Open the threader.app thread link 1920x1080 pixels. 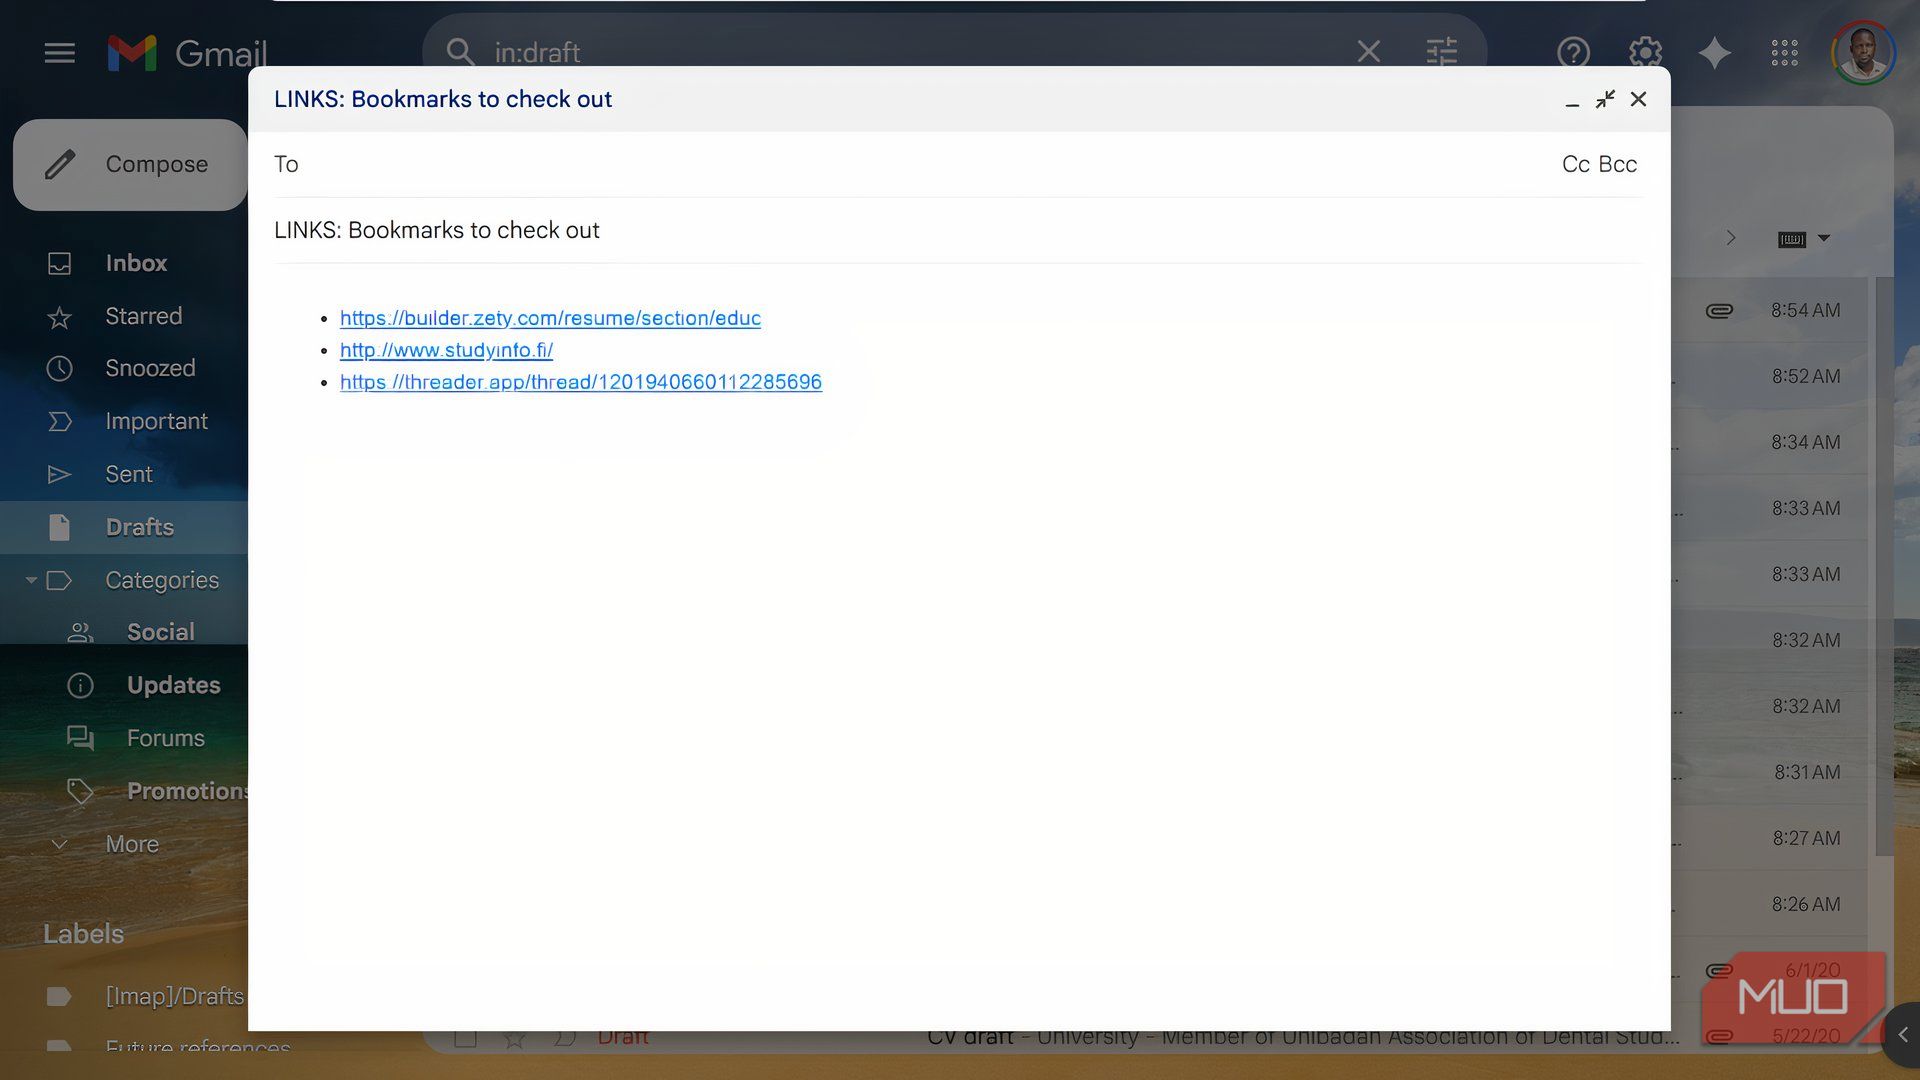pyautogui.click(x=581, y=382)
